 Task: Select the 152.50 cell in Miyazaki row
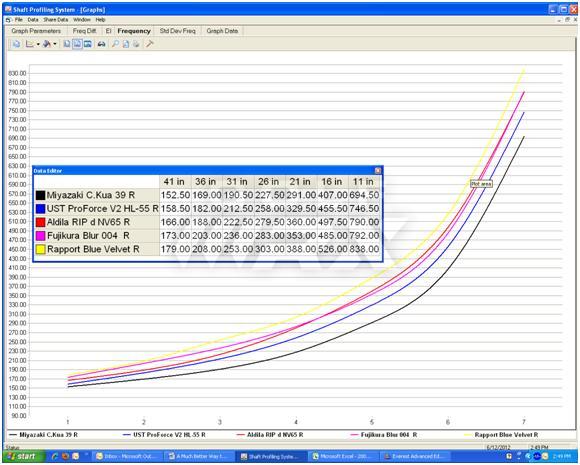pos(175,195)
